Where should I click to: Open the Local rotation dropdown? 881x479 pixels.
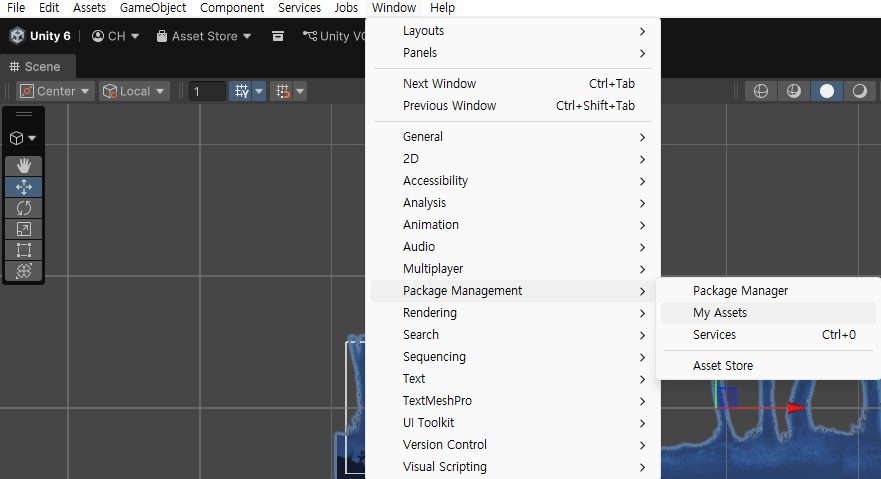pos(134,91)
